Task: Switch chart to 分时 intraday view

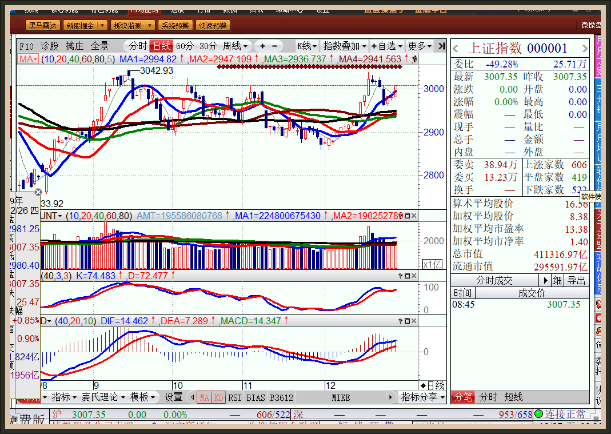Action: tap(137, 46)
